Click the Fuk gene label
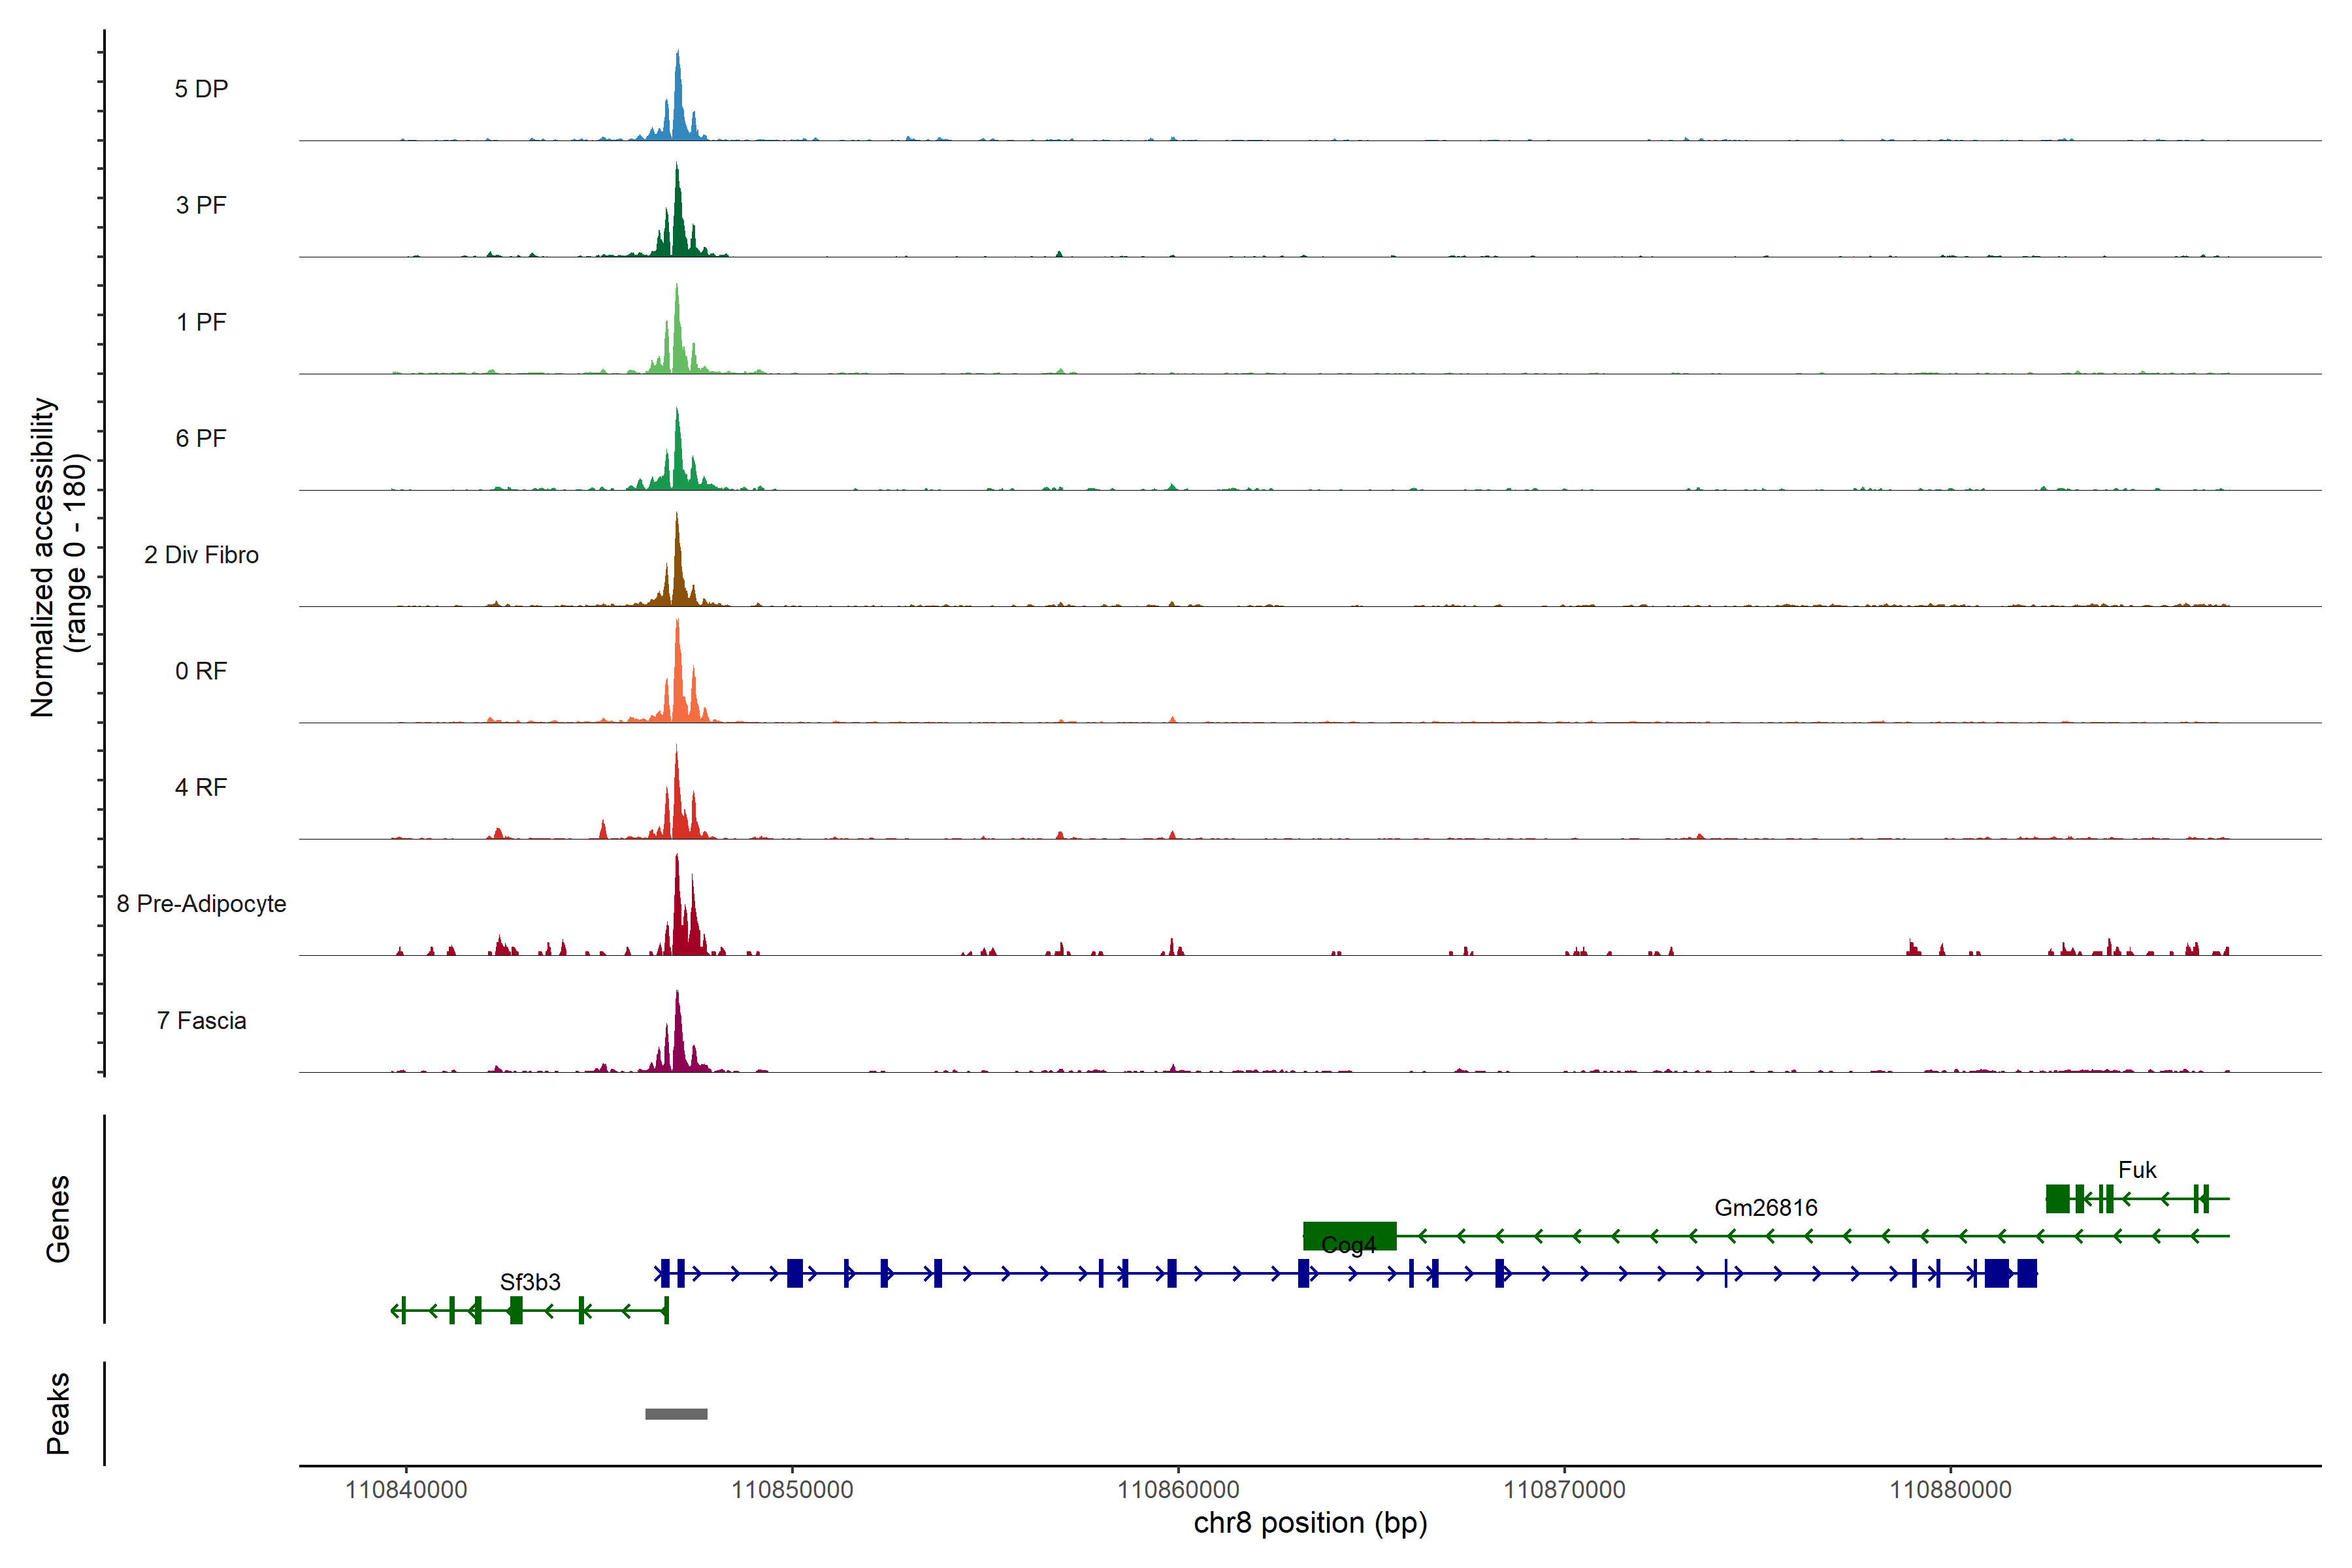Screen dimensions: 2352x1568 point(2137,1170)
